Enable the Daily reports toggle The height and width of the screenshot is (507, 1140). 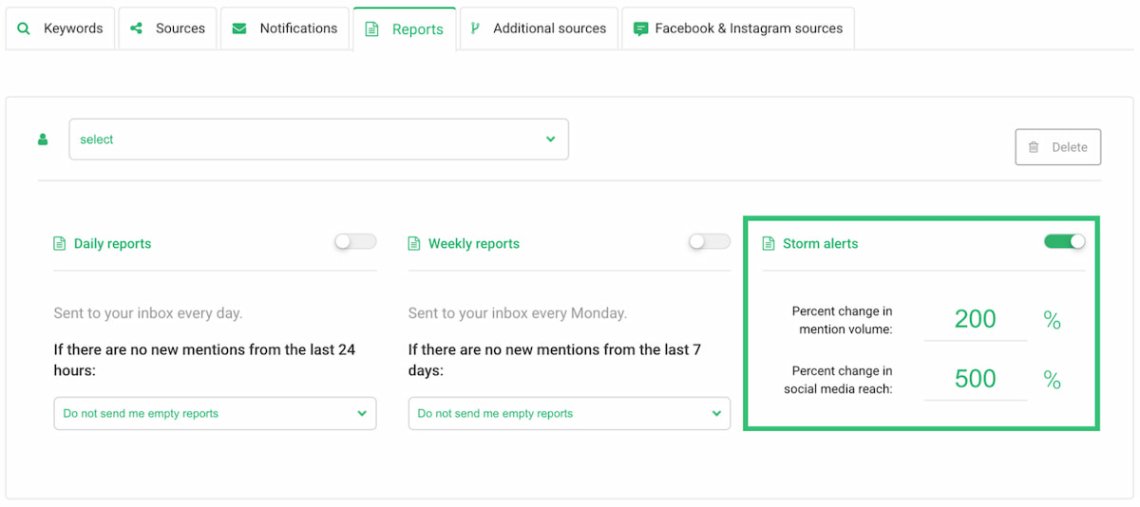[356, 241]
